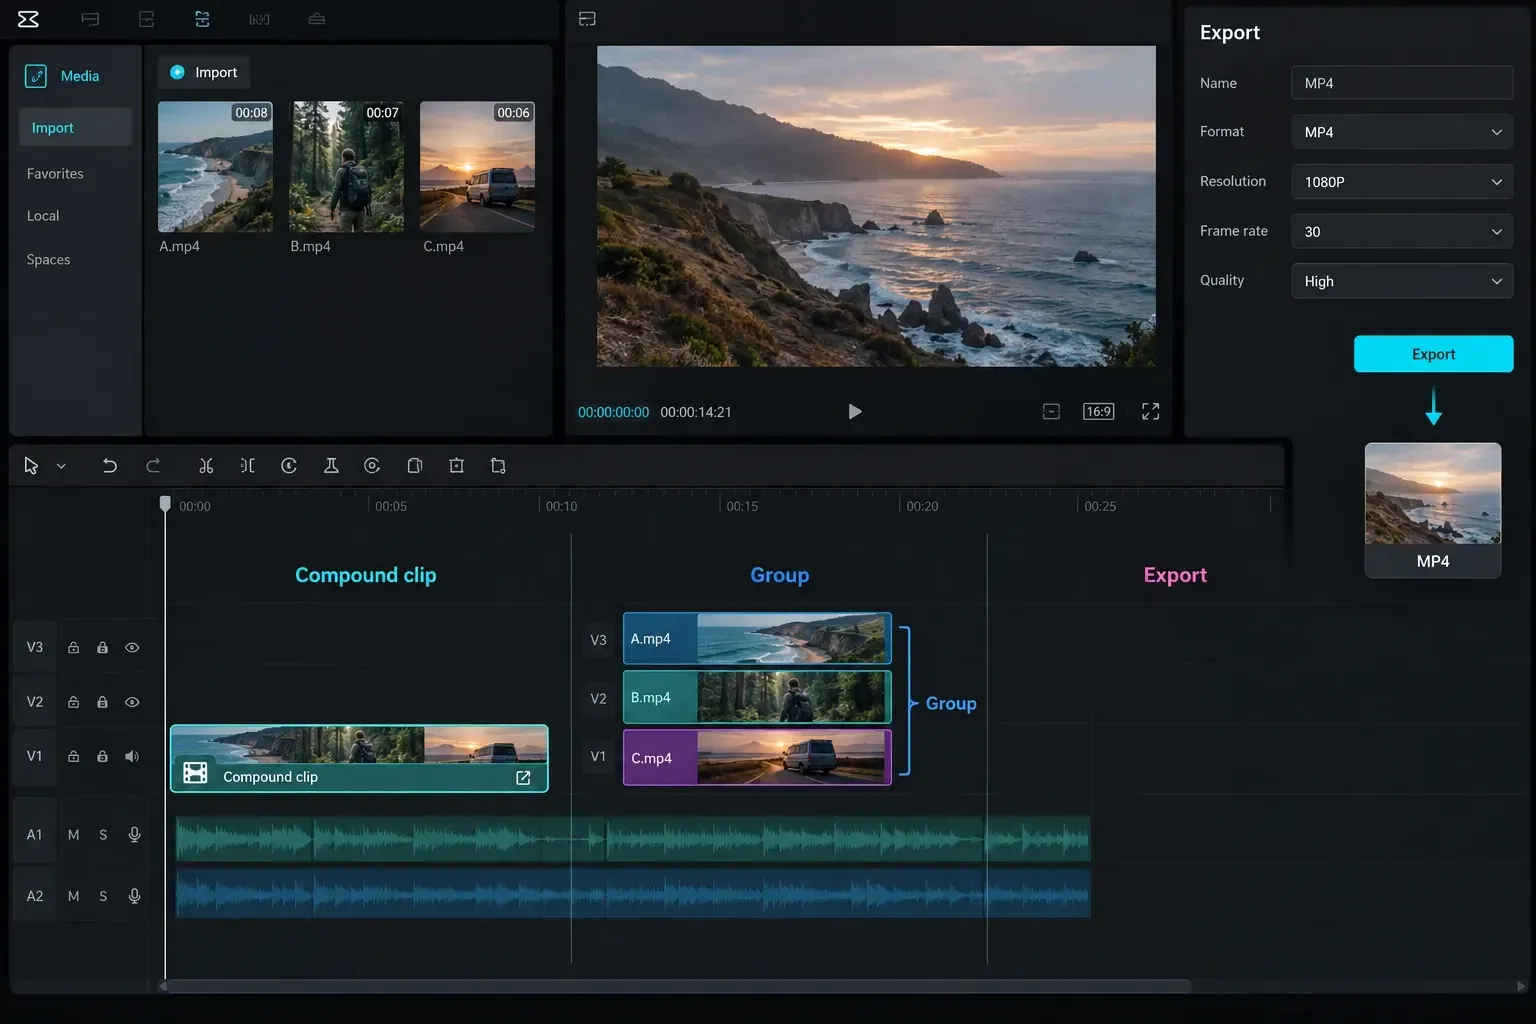This screenshot has width=1536, height=1024.
Task: Click the A1 track microphone icon
Action: point(134,835)
